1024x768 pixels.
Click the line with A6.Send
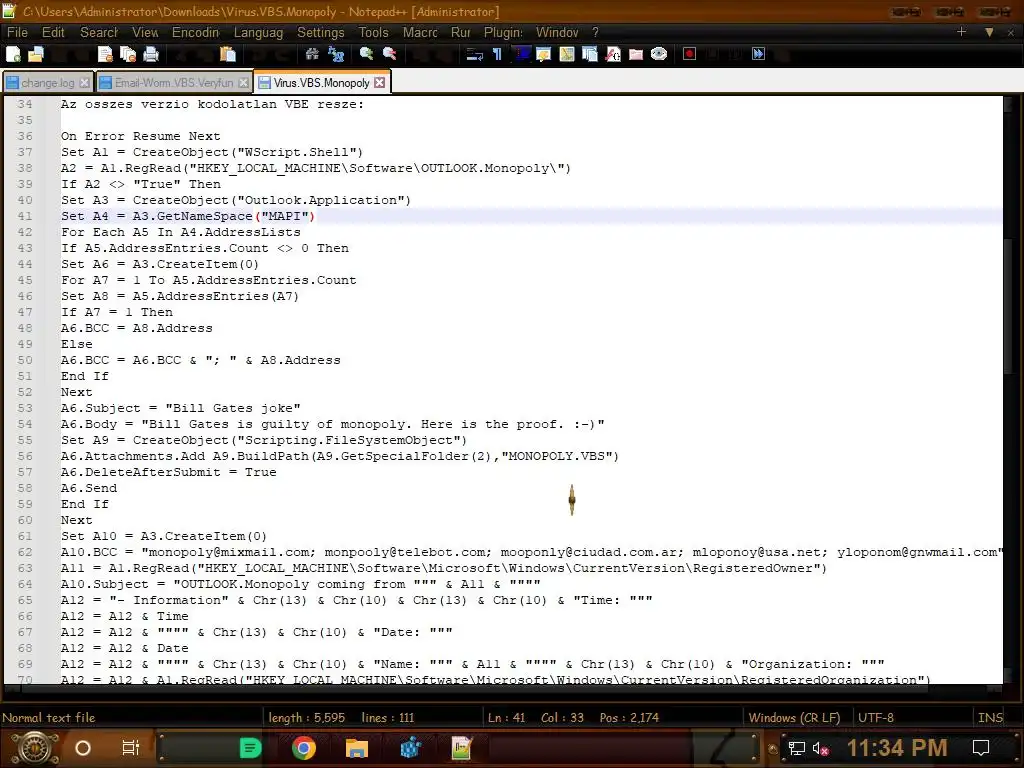[x=89, y=488]
